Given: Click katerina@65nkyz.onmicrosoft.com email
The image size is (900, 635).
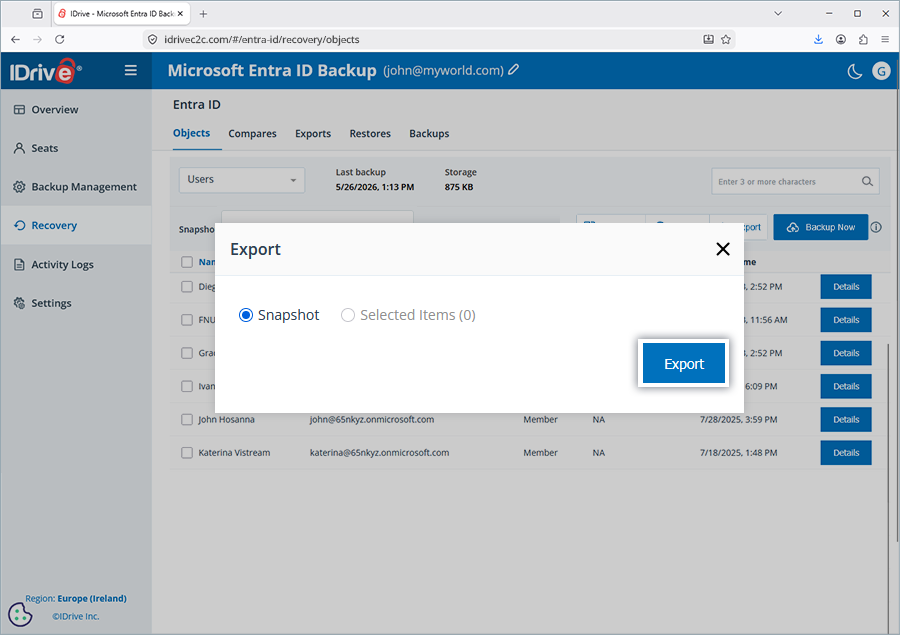Looking at the screenshot, I should tap(379, 453).
